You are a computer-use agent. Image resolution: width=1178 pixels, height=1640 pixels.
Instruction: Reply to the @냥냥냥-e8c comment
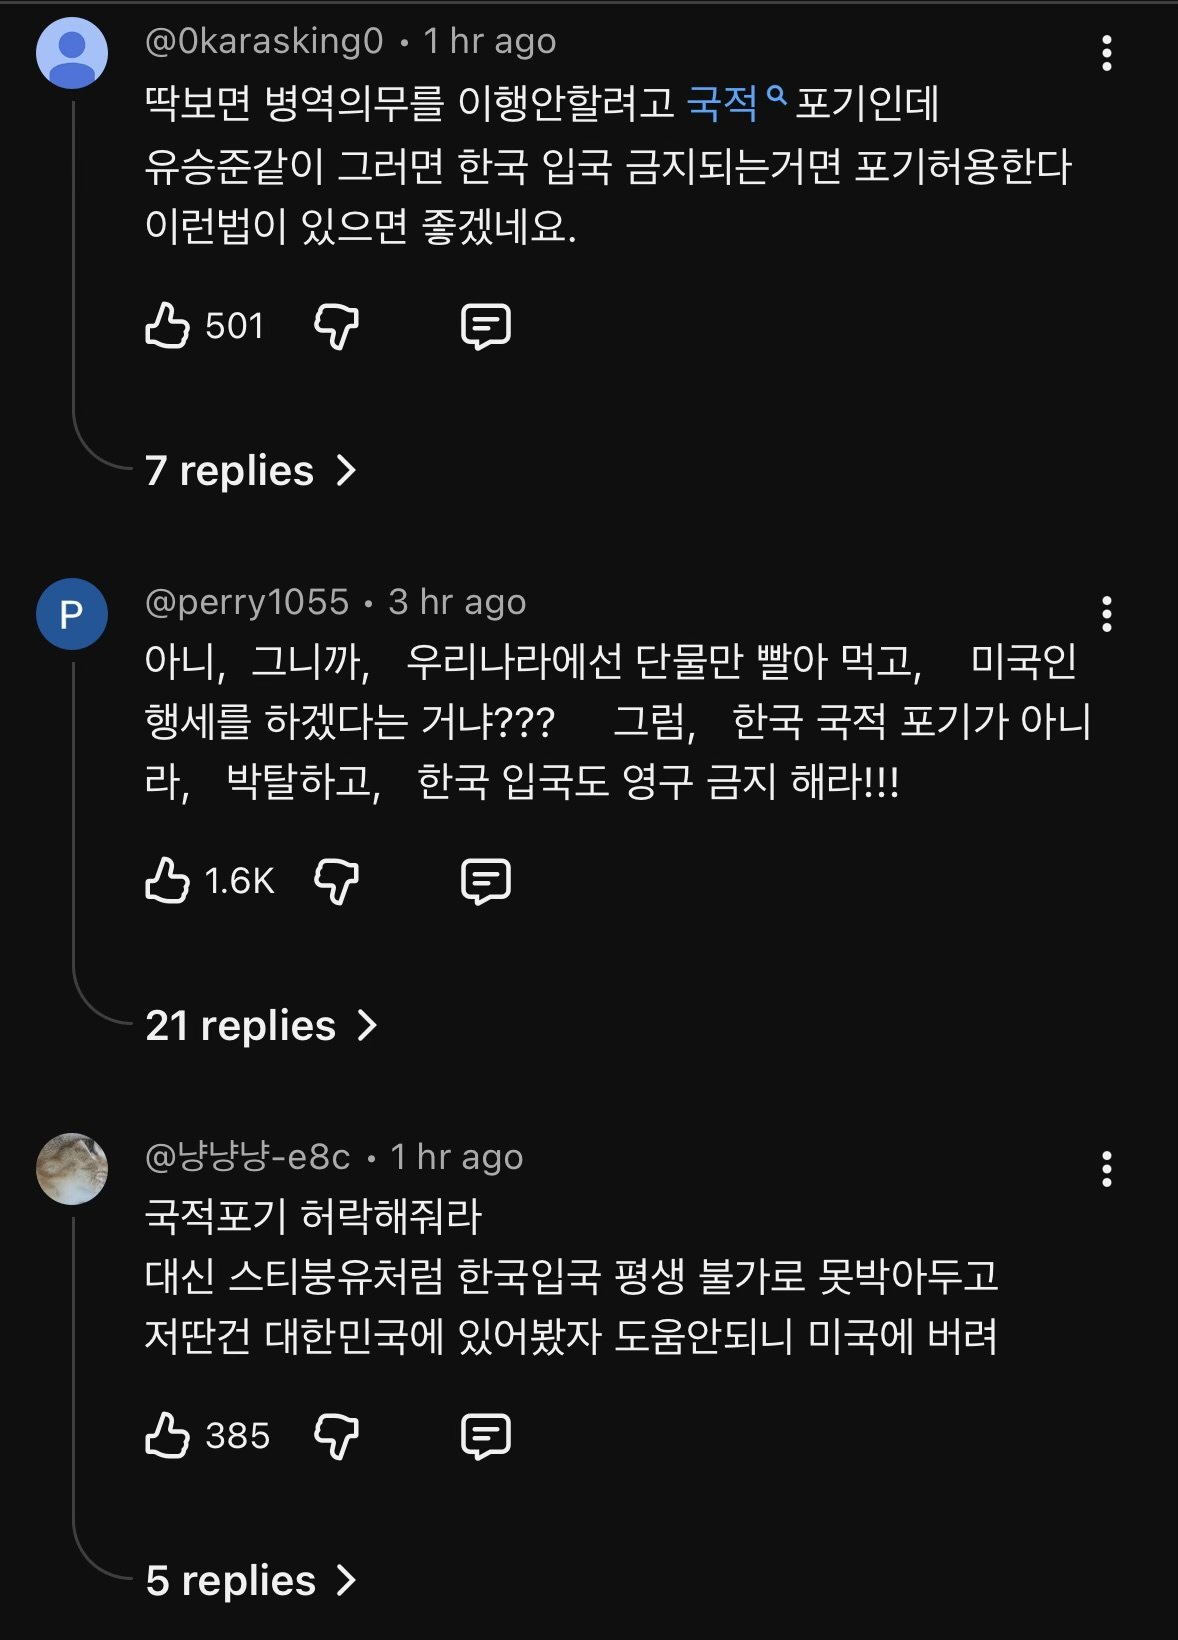pyautogui.click(x=486, y=1436)
